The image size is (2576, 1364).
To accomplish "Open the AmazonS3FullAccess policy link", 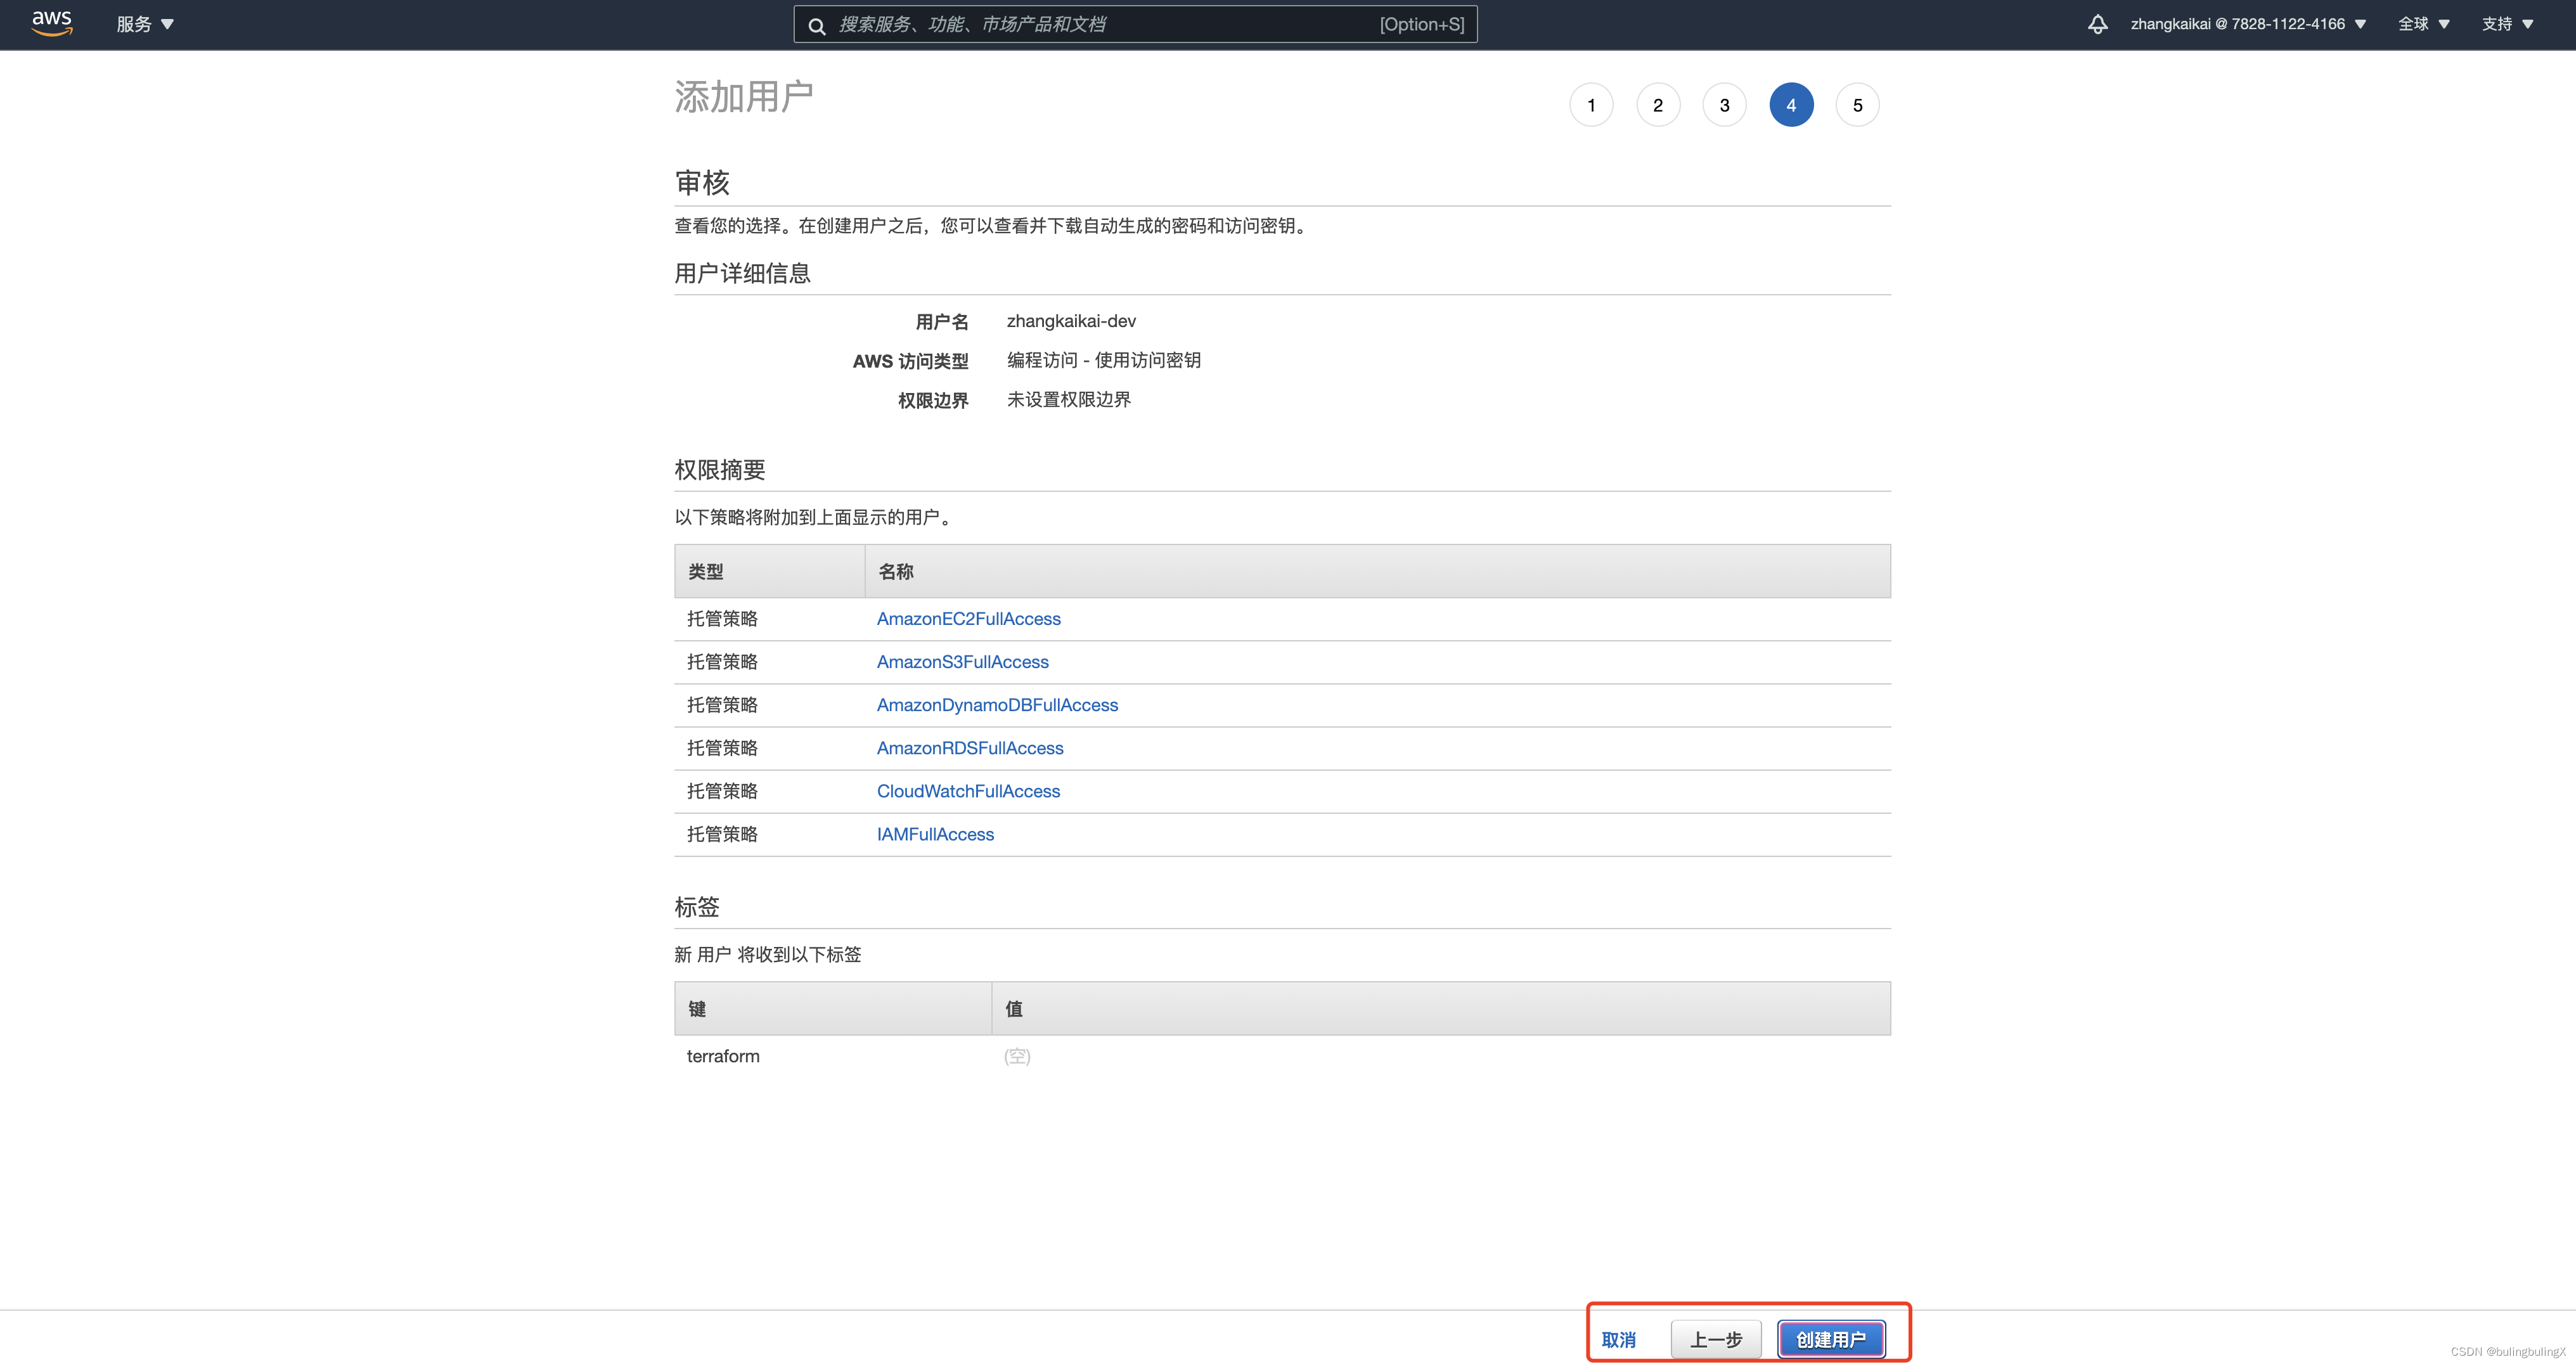I will point(962,662).
